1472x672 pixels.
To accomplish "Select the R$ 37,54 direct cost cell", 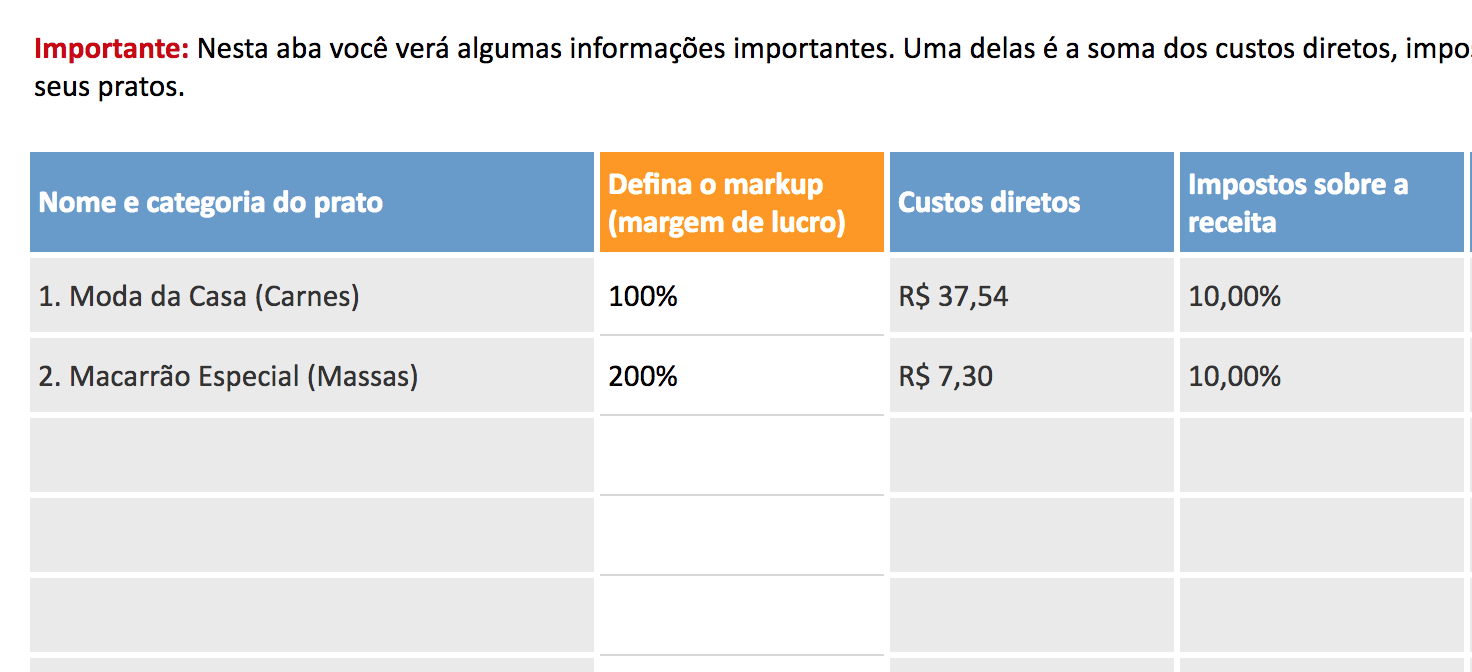I will pyautogui.click(x=1032, y=295).
